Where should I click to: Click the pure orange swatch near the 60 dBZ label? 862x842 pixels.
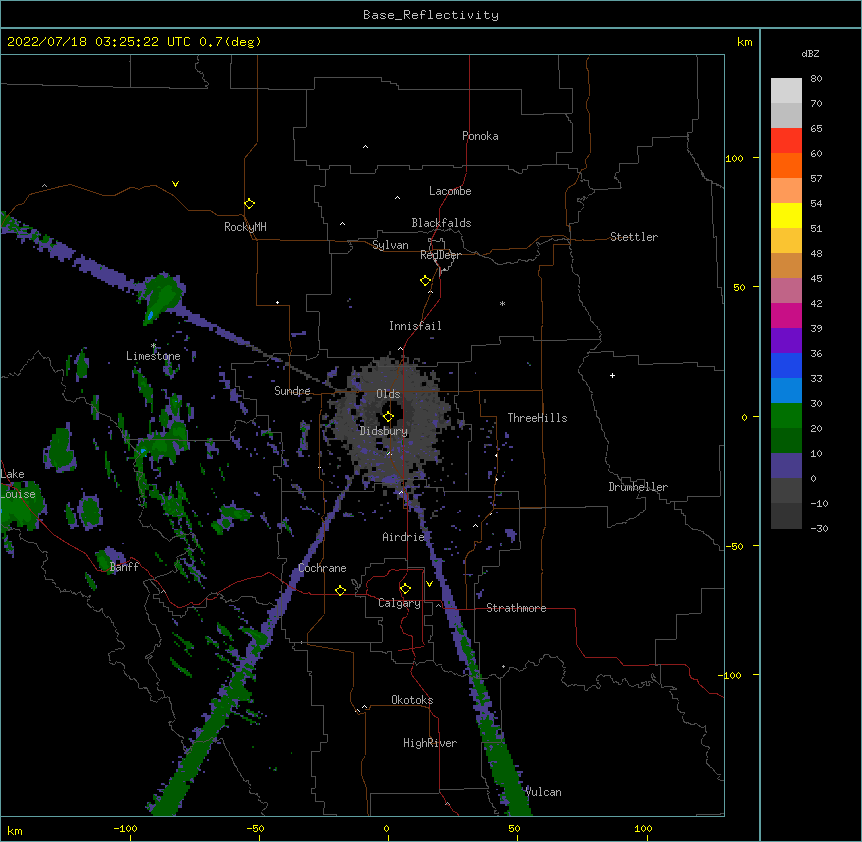tap(786, 165)
